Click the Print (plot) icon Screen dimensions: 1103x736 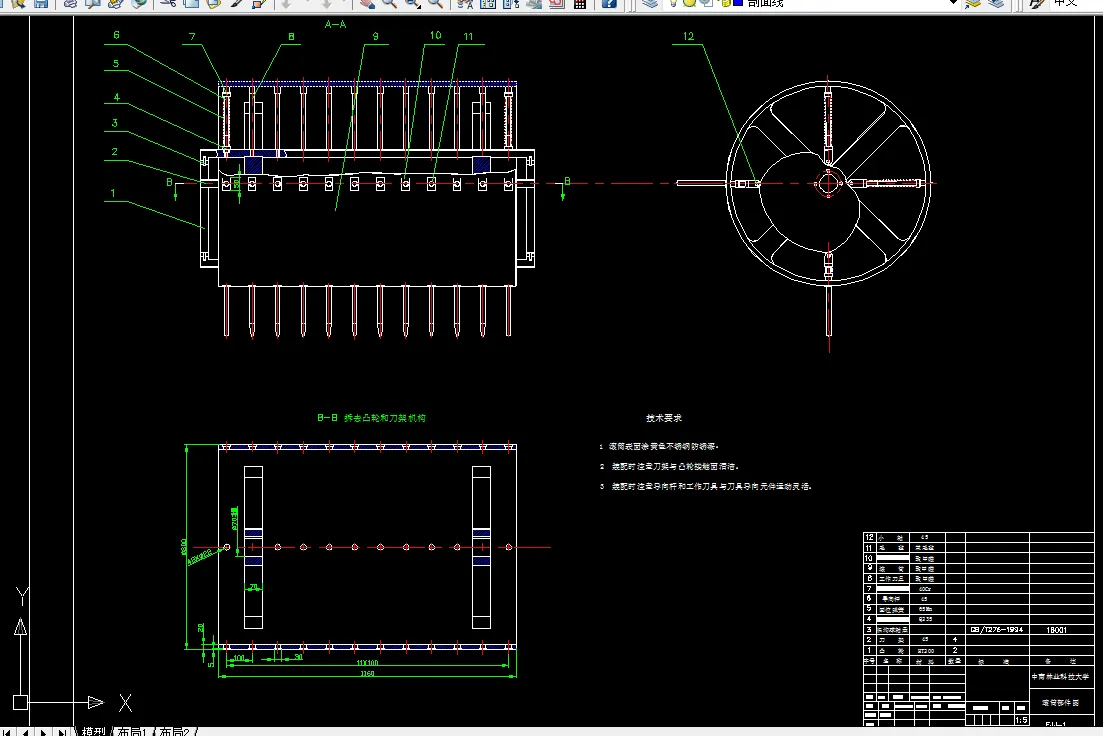pos(70,4)
